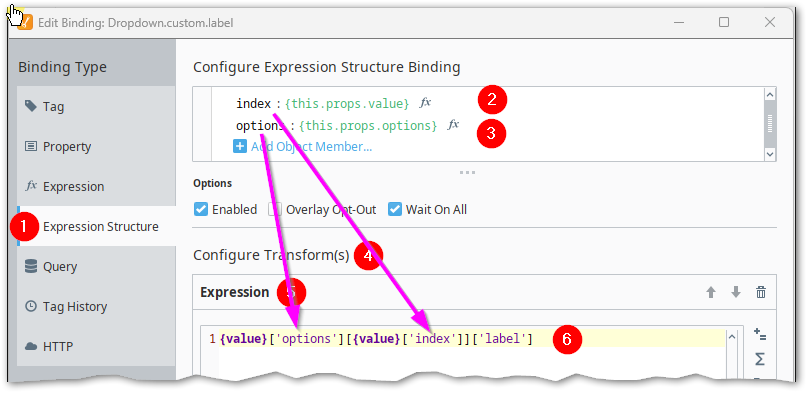807x393 pixels.
Task: Move the Expression transform down
Action: point(736,293)
